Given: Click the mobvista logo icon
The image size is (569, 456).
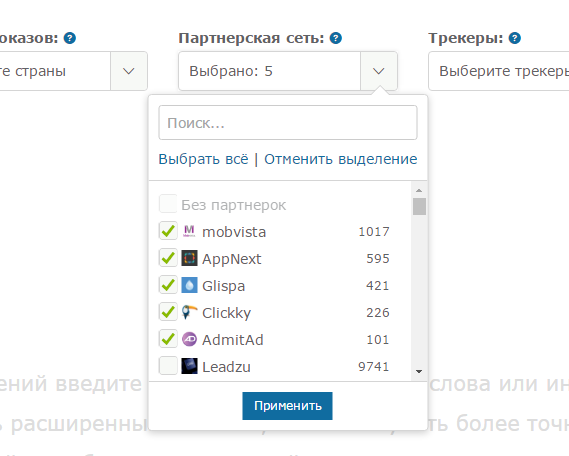Looking at the screenshot, I should [189, 231].
